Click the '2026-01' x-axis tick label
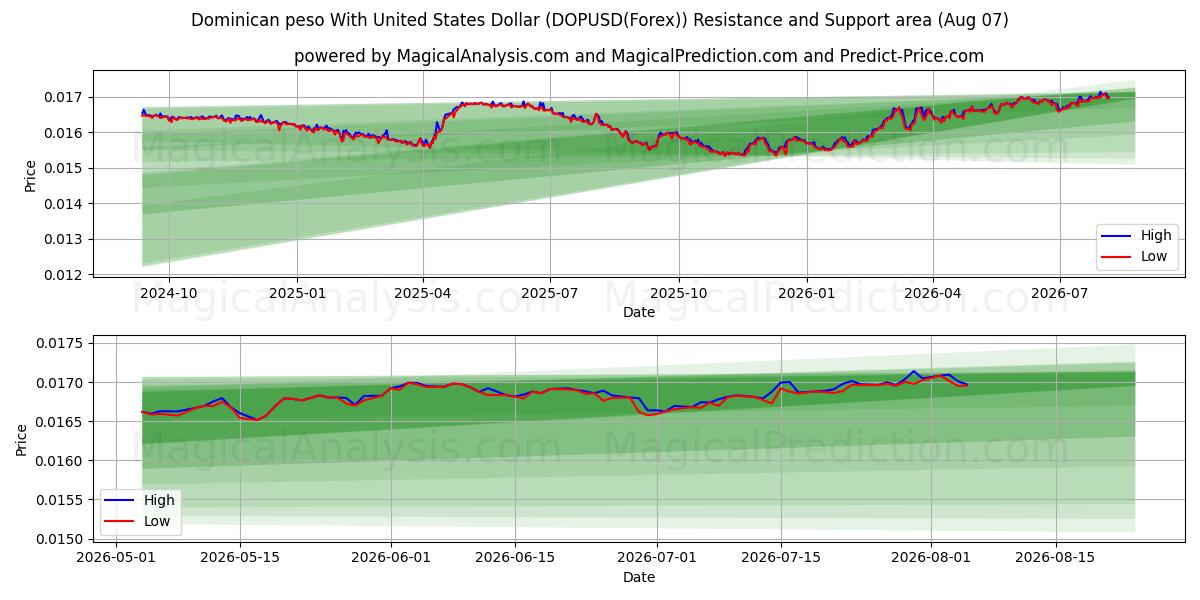This screenshot has width=1200, height=600. click(807, 293)
